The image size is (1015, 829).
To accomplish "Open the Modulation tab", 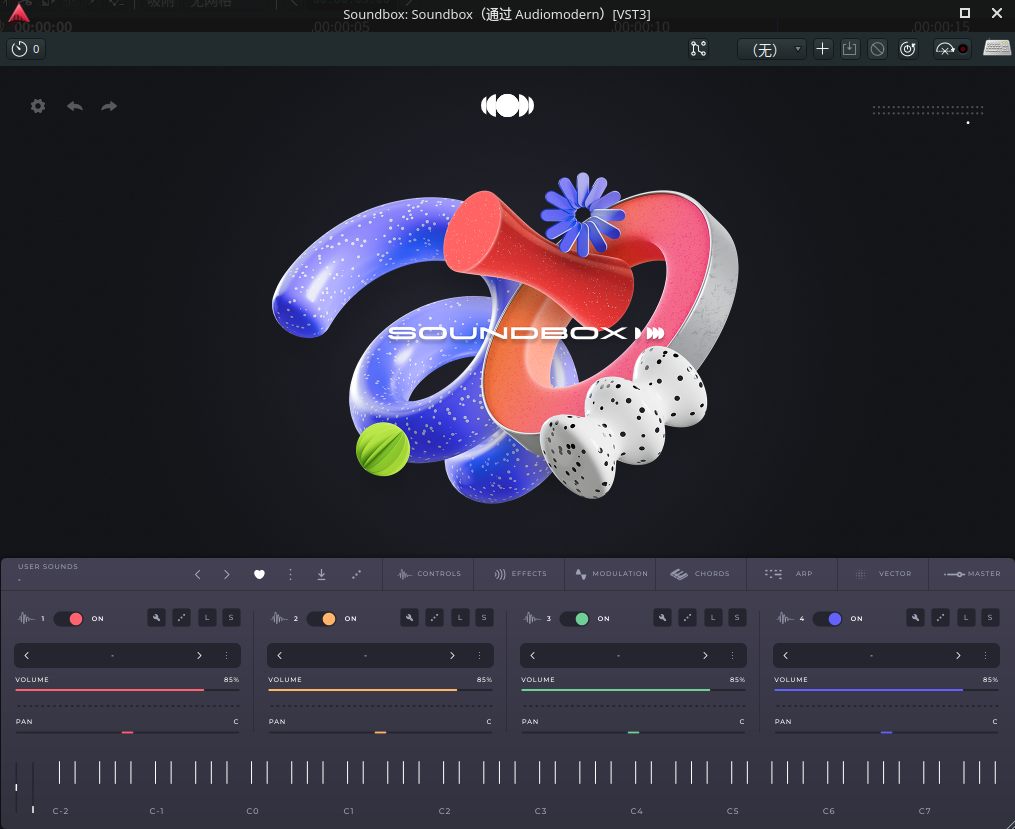I will click(x=610, y=574).
